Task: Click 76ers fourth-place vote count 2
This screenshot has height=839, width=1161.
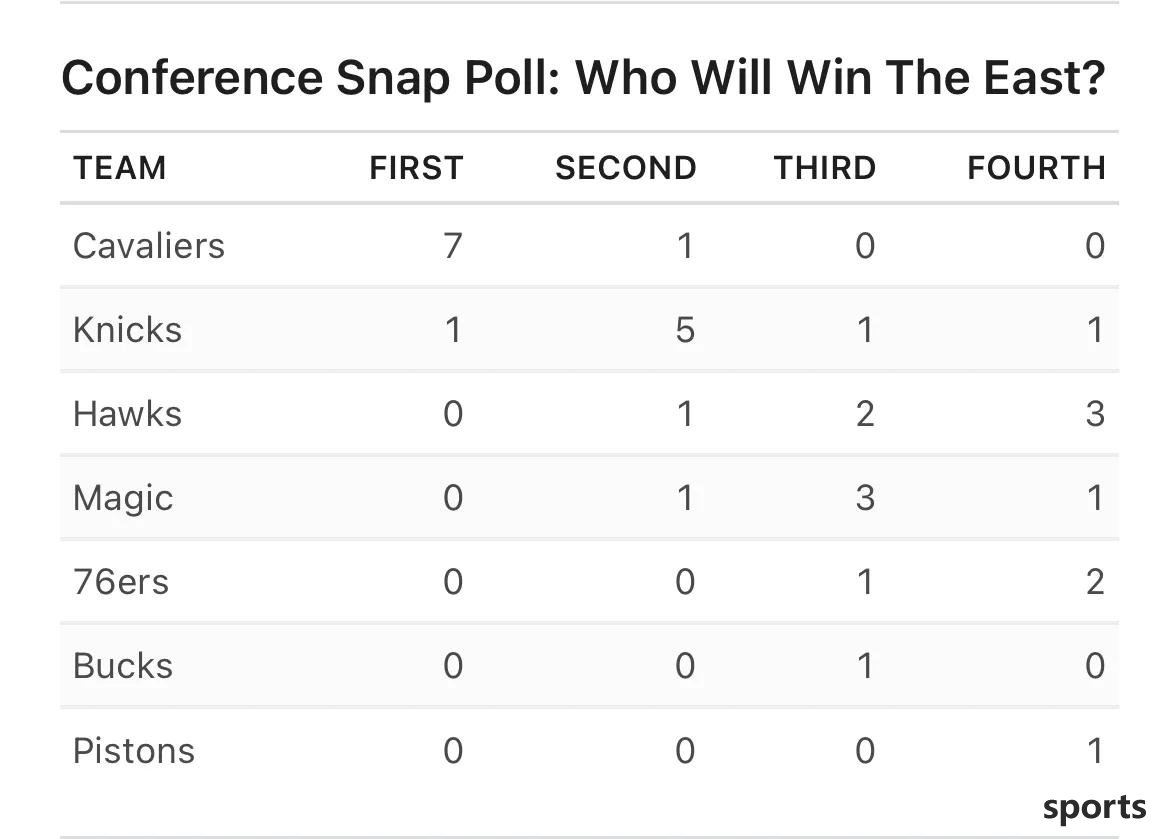Action: [x=1095, y=582]
